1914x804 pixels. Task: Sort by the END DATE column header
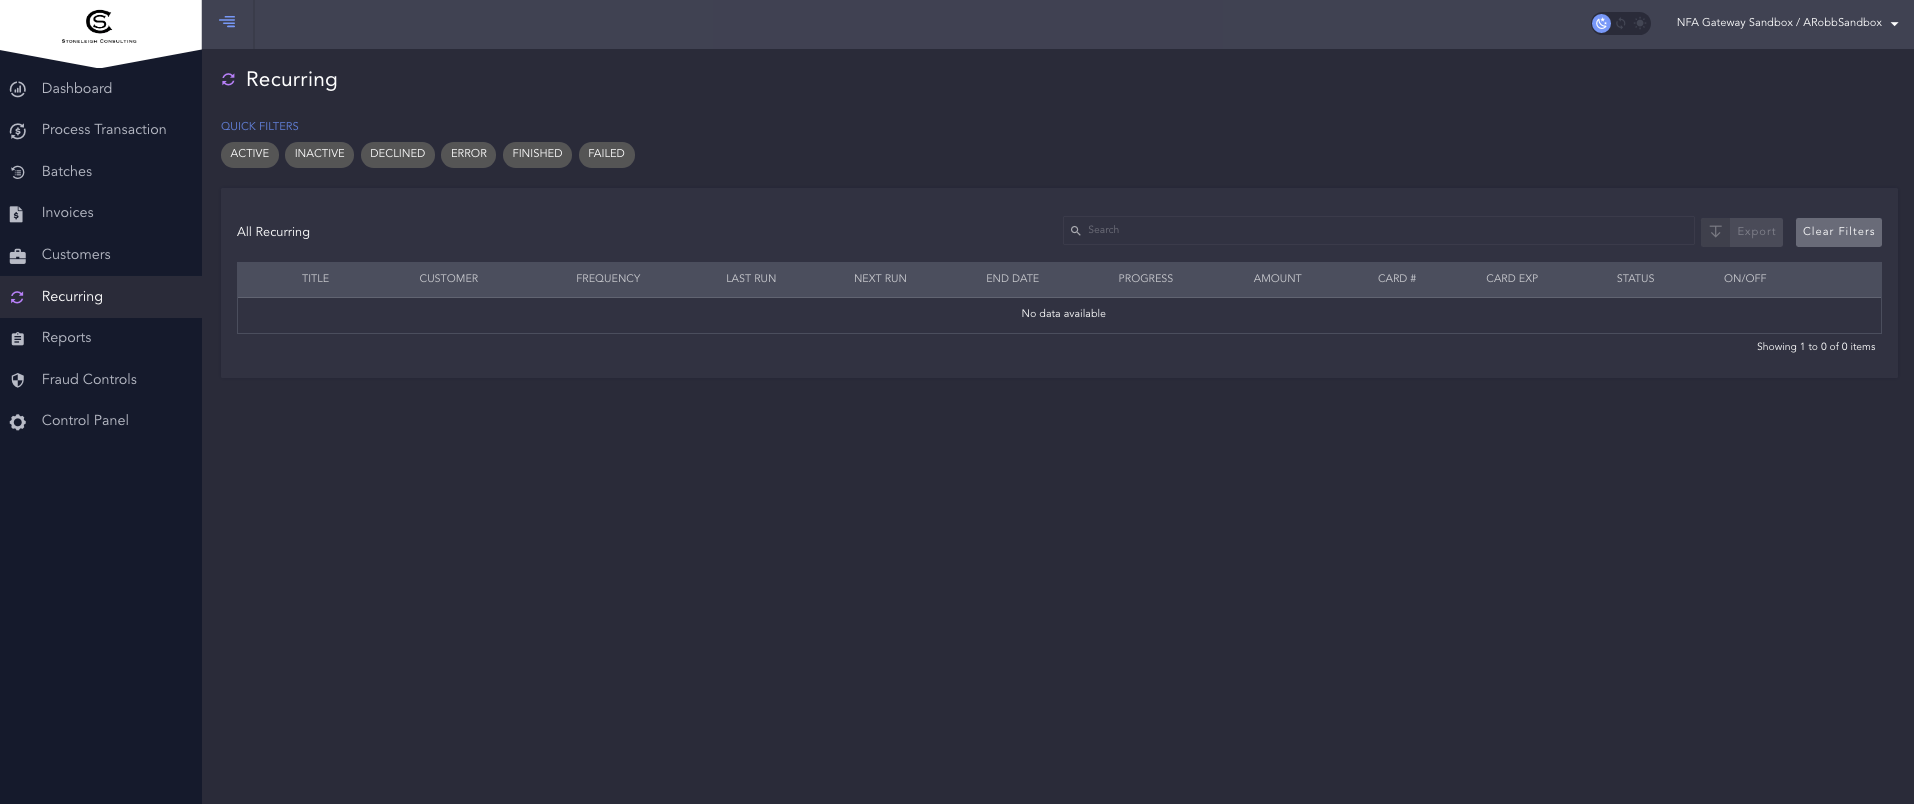(1012, 279)
